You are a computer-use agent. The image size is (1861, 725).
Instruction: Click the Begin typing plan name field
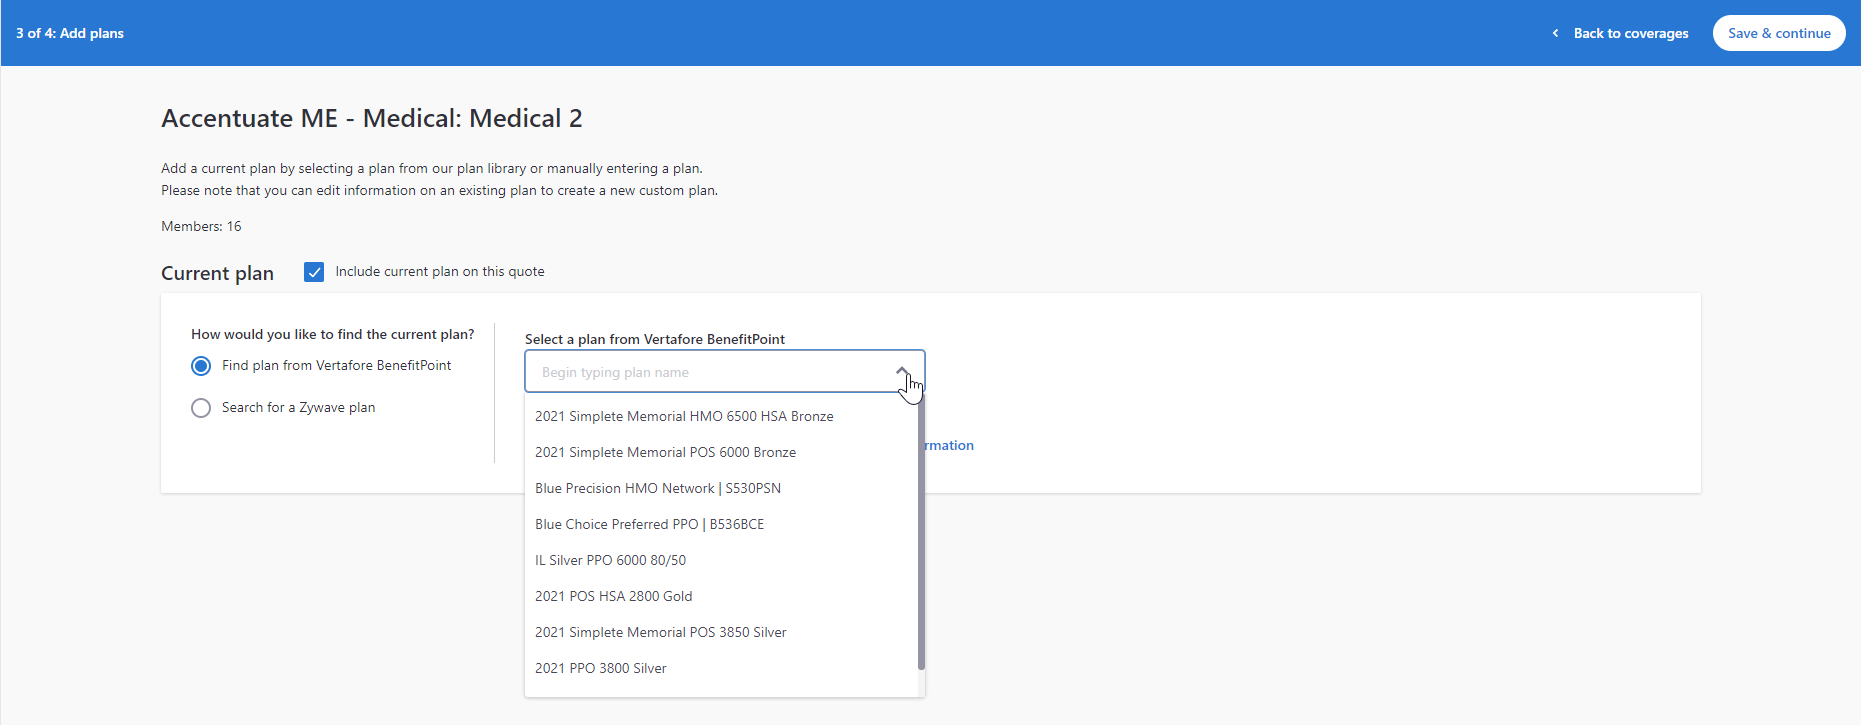coord(710,372)
